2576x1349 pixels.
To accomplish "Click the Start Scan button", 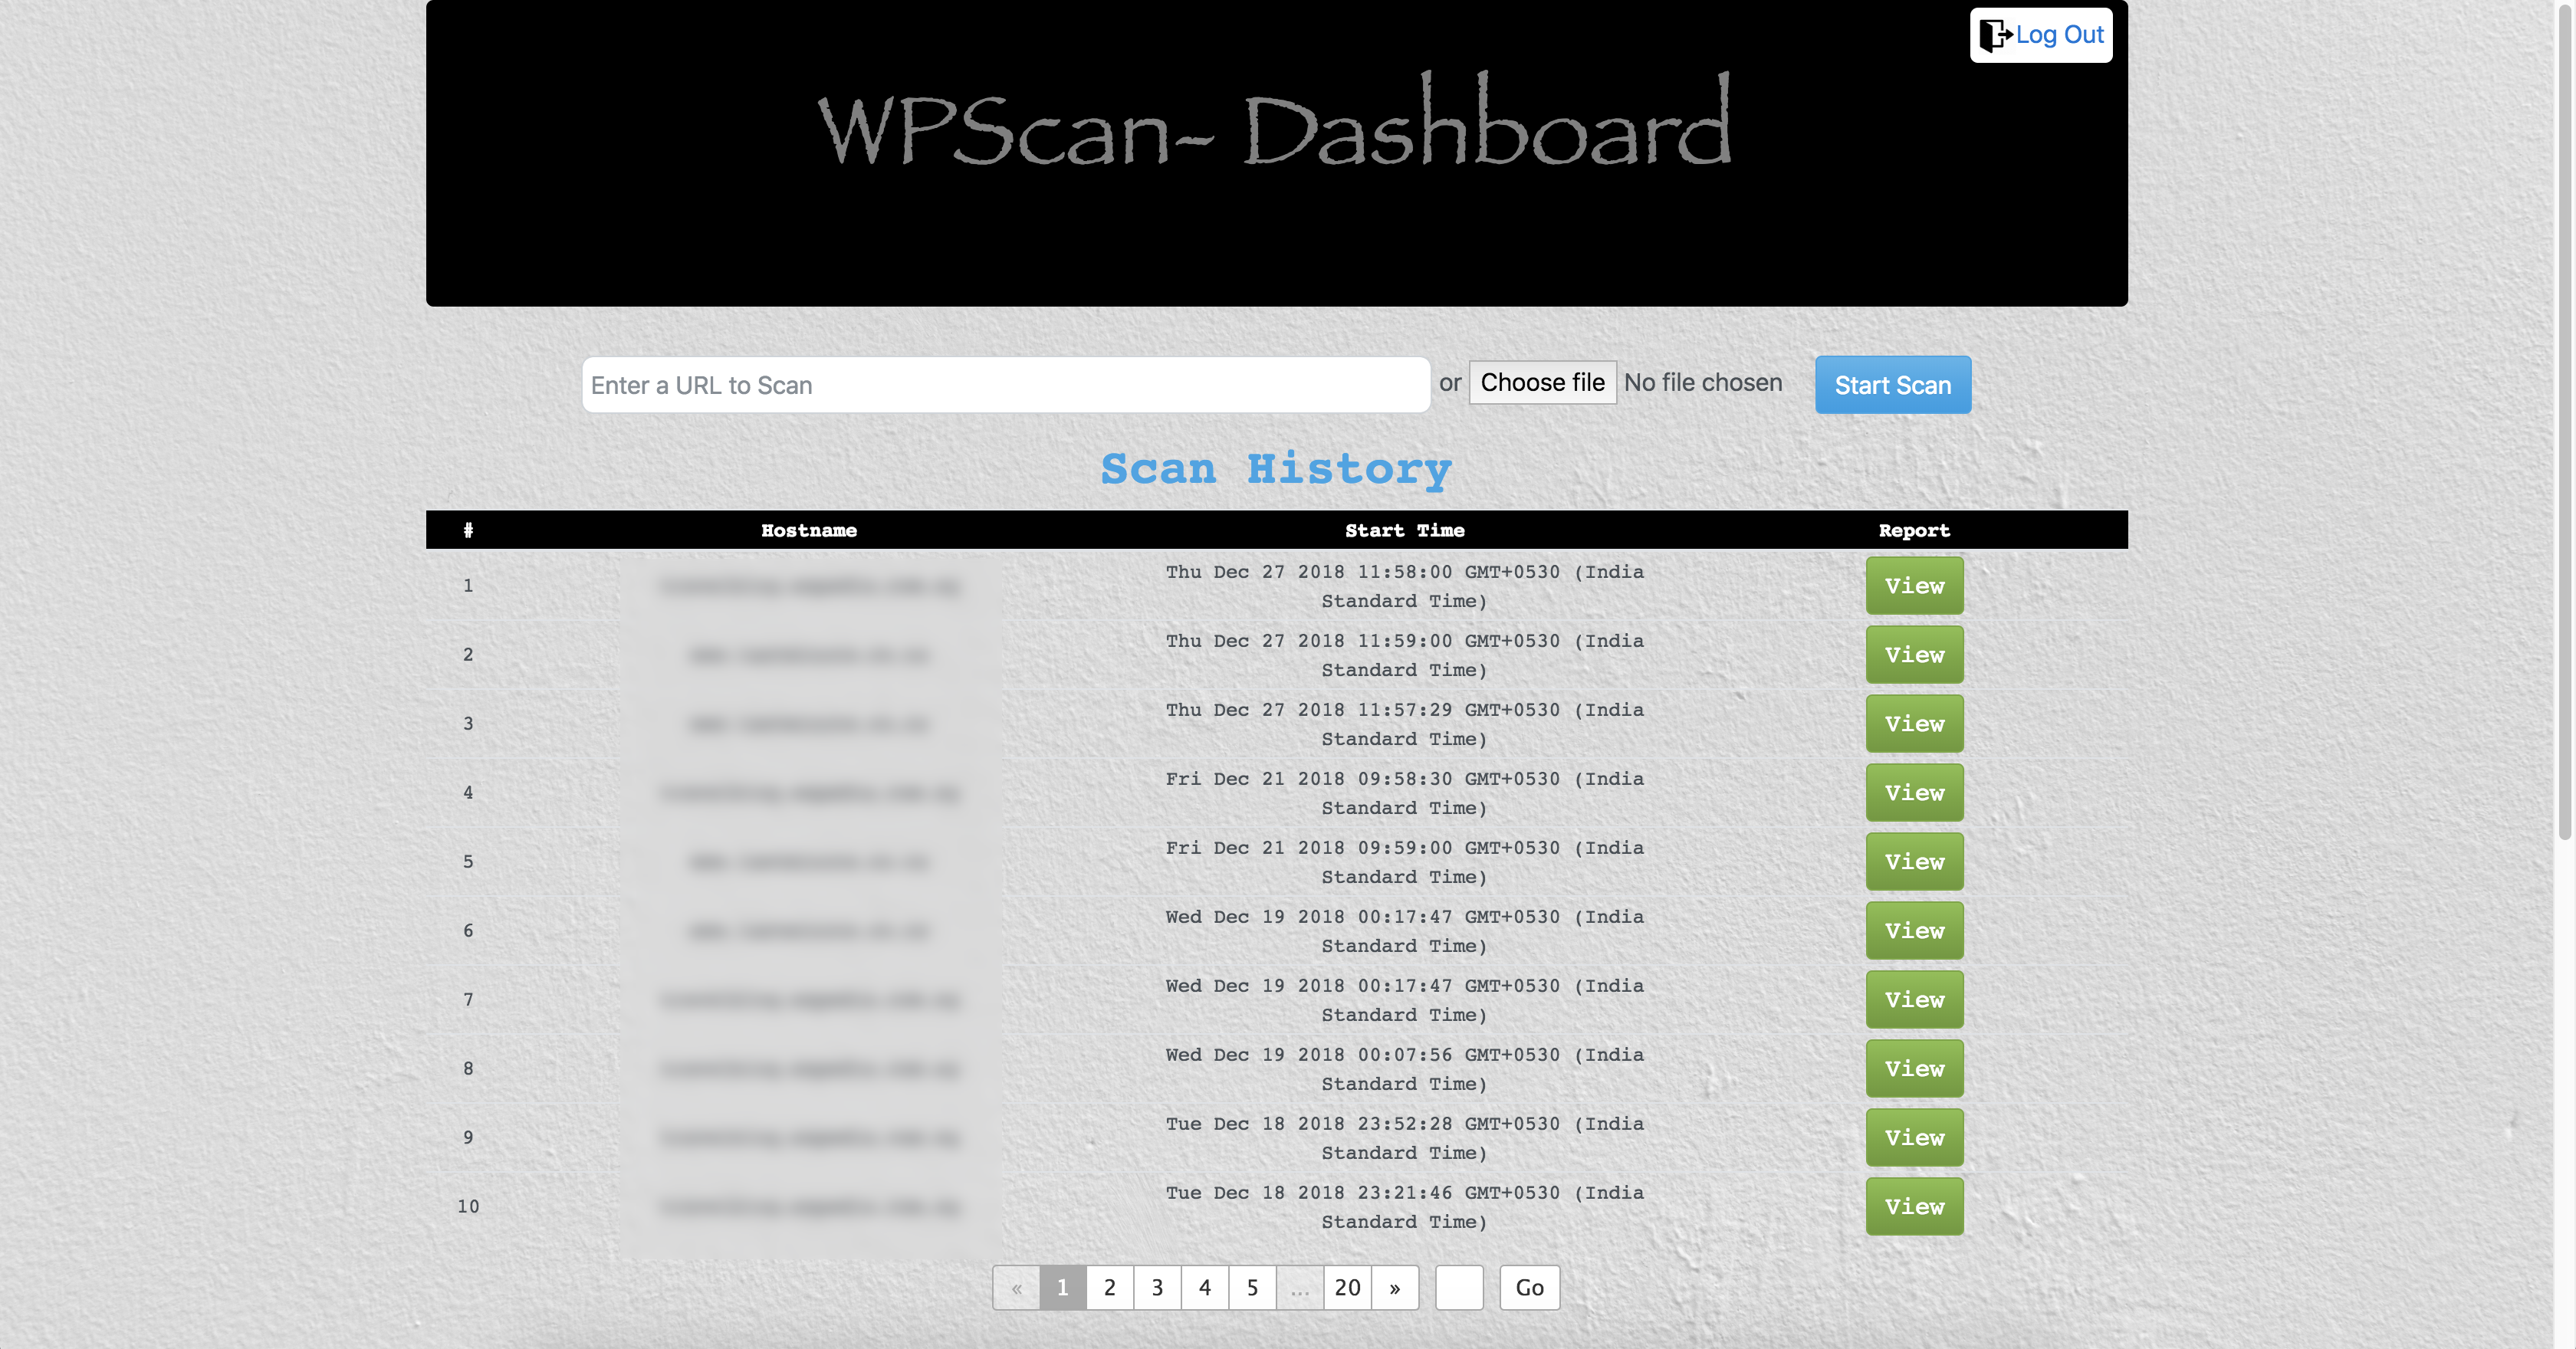I will coord(1893,383).
